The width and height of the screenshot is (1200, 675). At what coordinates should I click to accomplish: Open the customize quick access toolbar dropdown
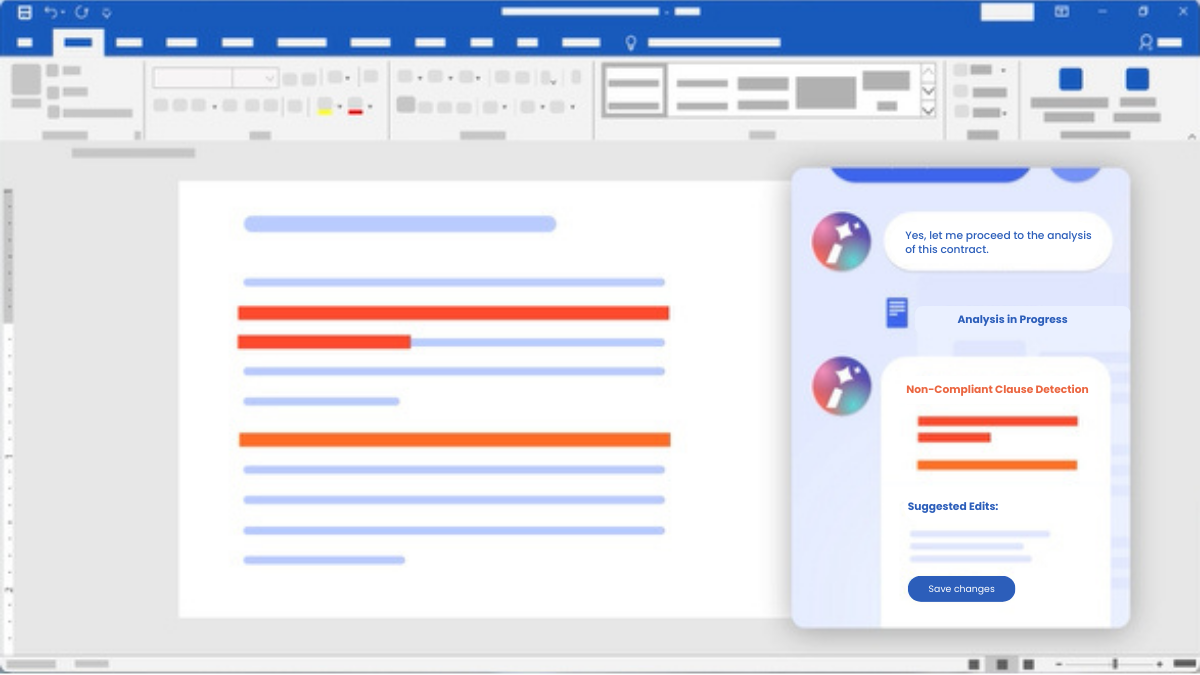coord(107,13)
